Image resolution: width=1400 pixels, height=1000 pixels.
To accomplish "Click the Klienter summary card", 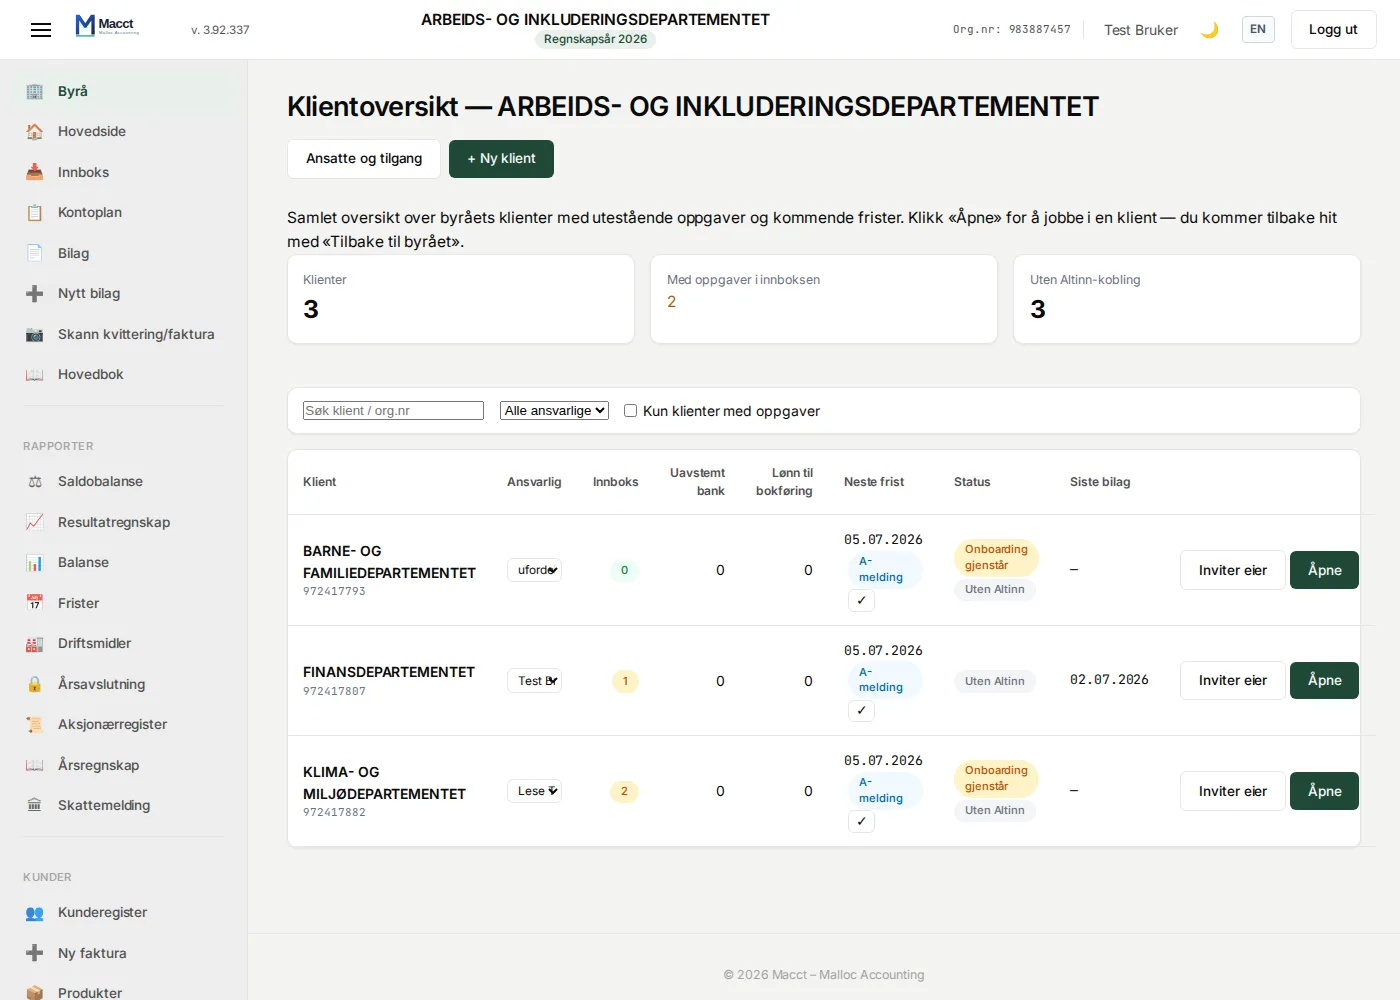I will point(461,299).
